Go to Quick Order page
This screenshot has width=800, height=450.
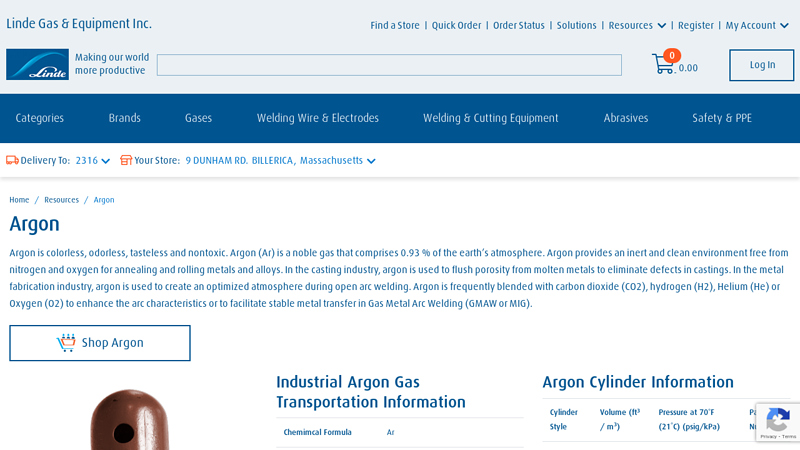[456, 25]
